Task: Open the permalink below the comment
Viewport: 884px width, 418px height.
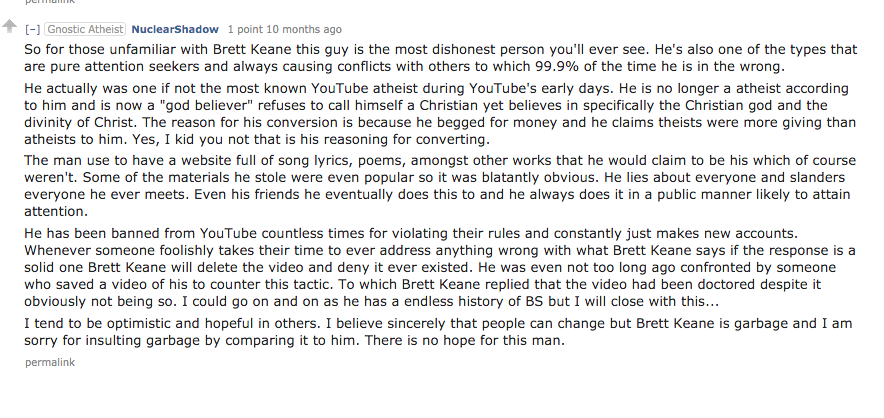Action: point(50,362)
